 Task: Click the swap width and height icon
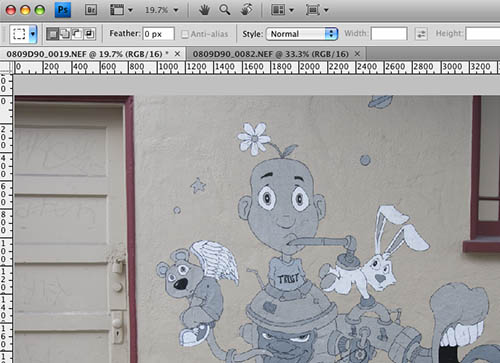pyautogui.click(x=421, y=34)
